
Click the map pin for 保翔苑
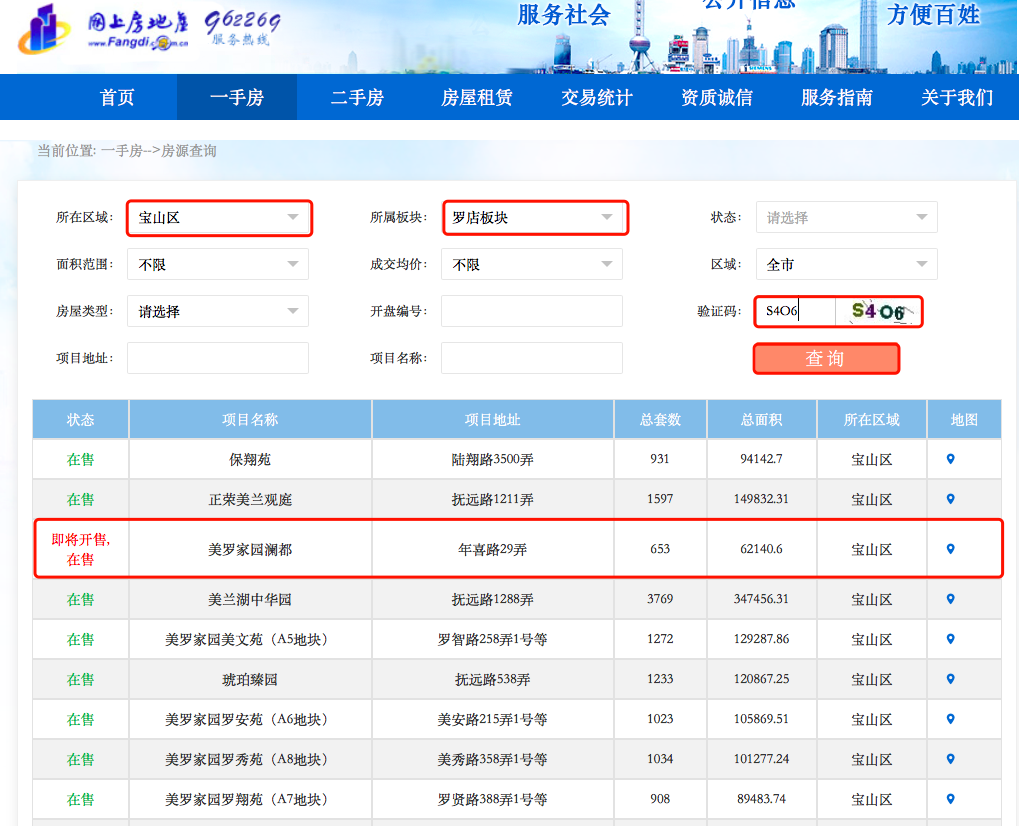pyautogui.click(x=949, y=459)
